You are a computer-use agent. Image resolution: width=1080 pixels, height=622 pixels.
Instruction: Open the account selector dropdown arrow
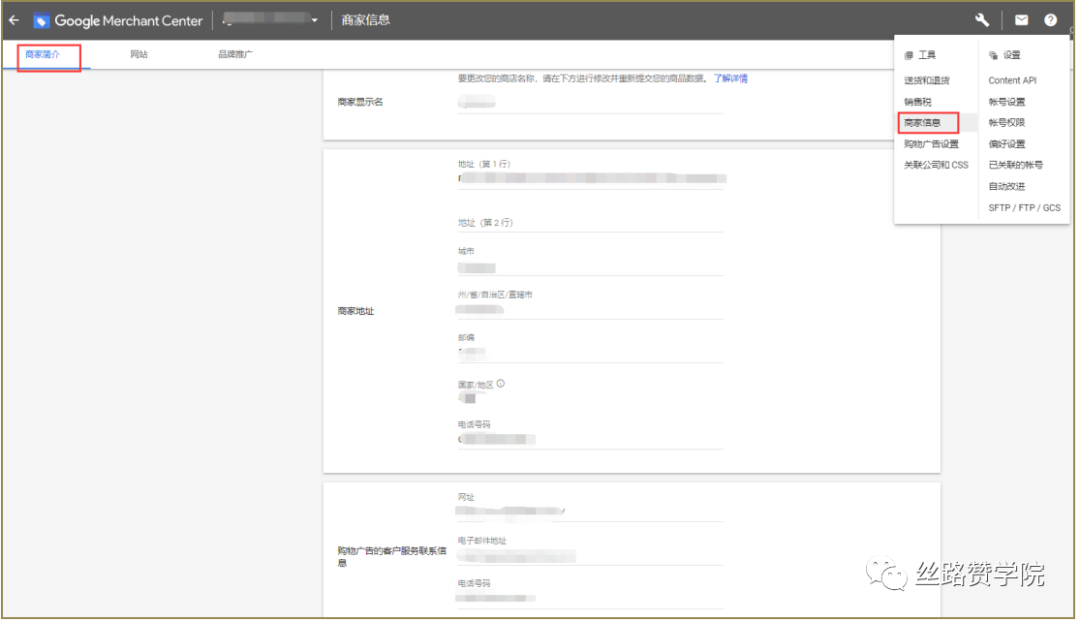[x=313, y=20]
